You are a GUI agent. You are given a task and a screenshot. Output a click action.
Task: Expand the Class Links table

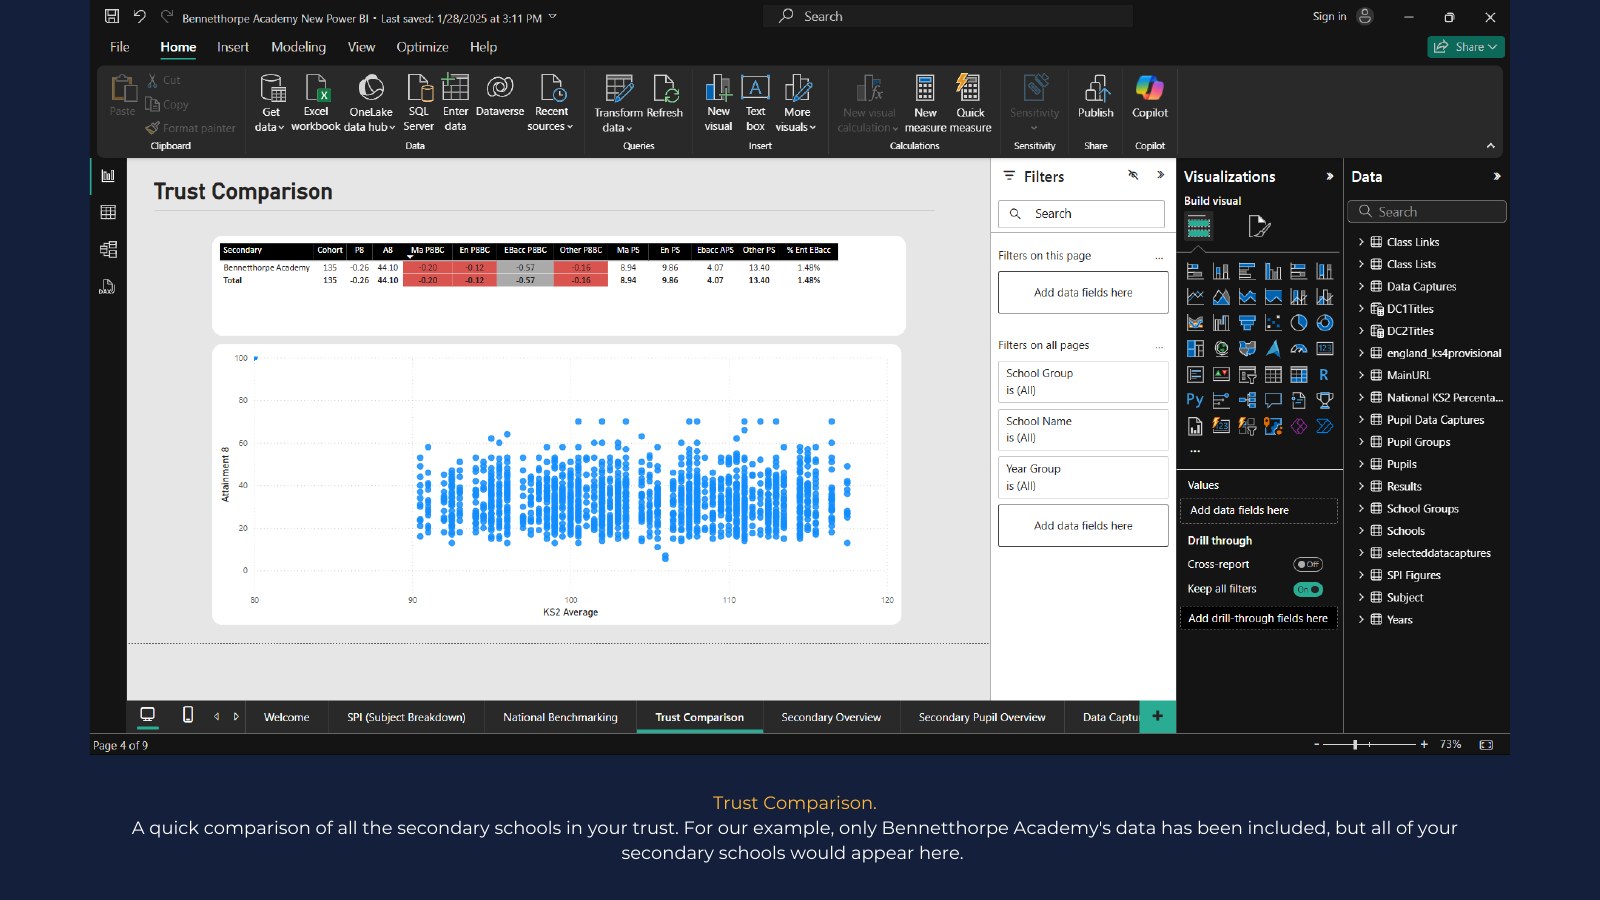click(1361, 242)
